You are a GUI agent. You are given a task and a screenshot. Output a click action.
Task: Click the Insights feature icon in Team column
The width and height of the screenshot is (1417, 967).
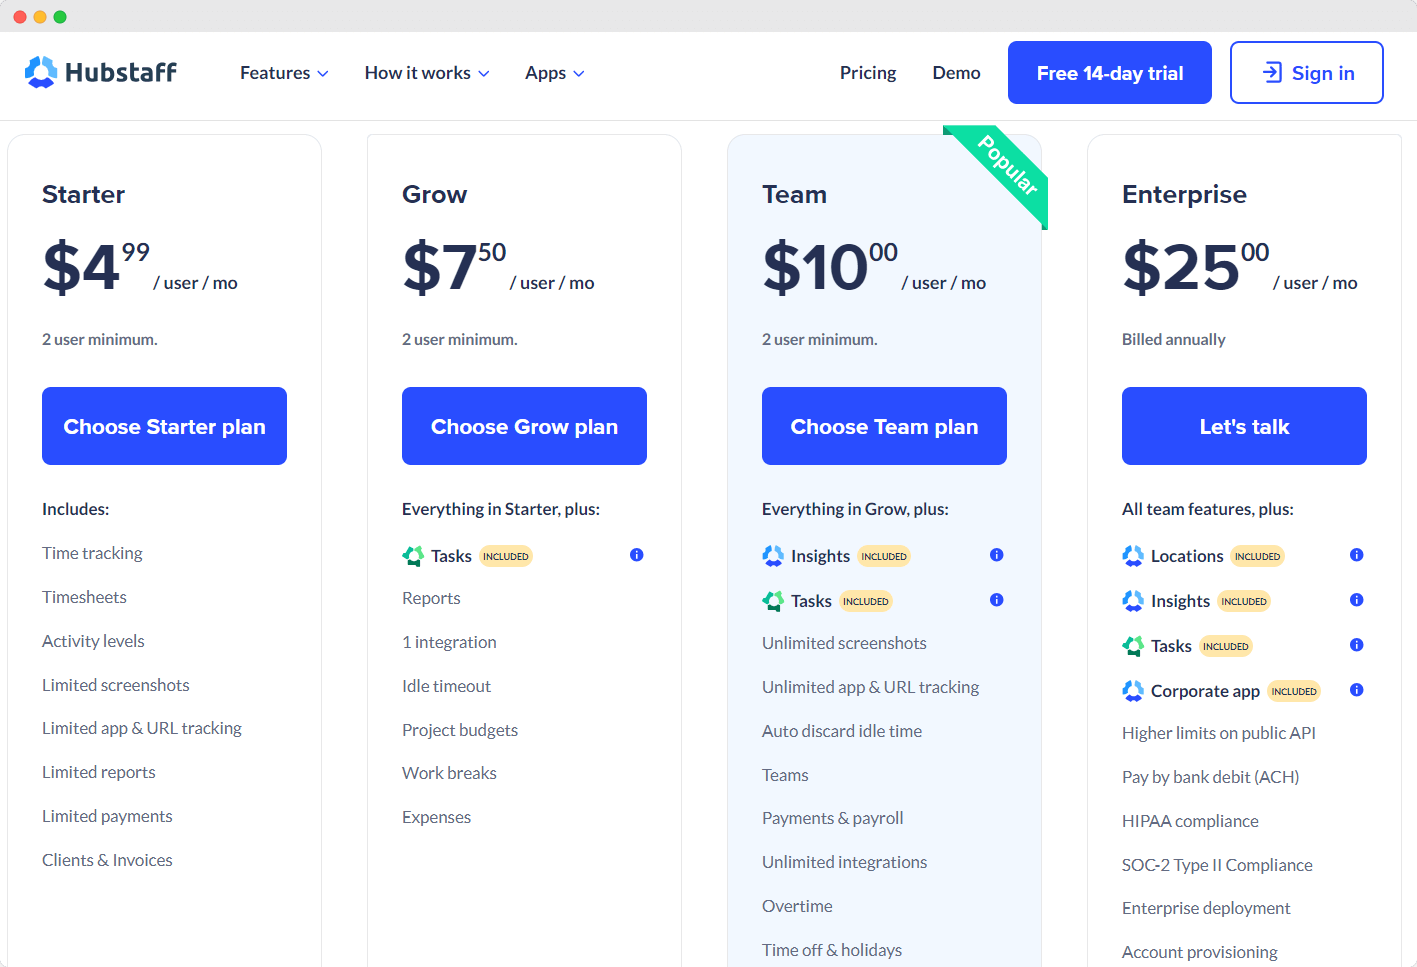click(x=772, y=555)
